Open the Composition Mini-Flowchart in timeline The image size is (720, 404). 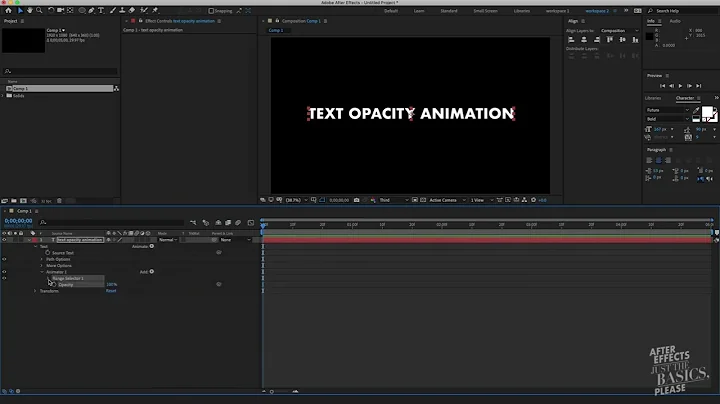point(193,223)
